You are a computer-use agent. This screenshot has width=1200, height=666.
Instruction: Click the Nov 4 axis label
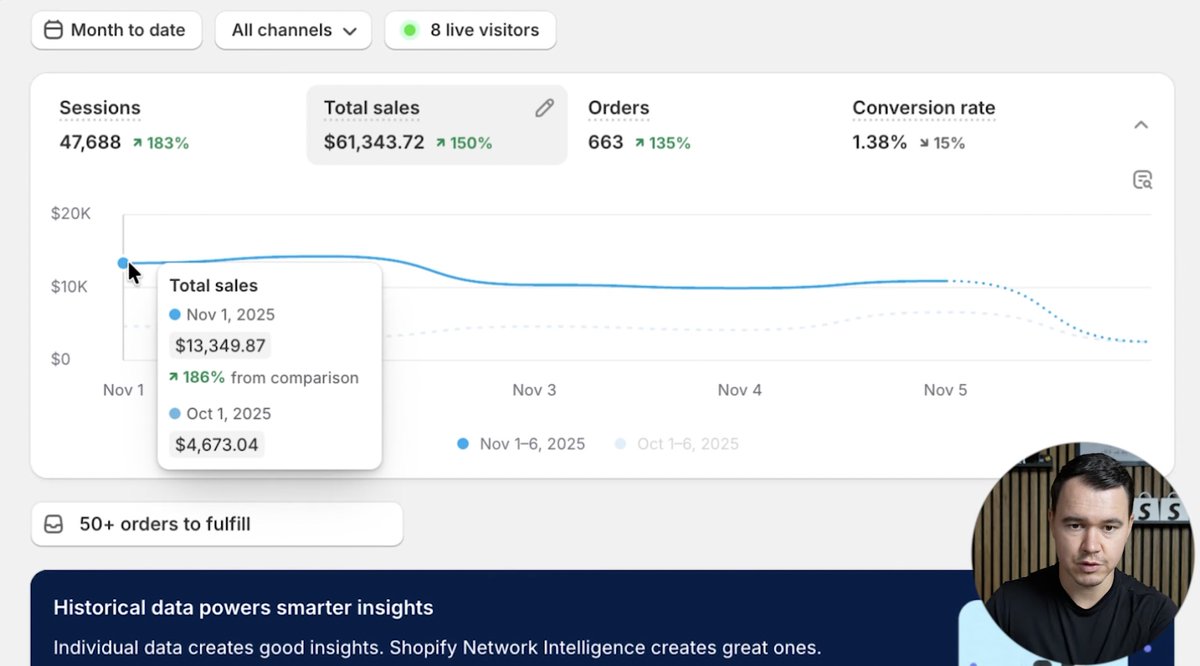pos(739,390)
